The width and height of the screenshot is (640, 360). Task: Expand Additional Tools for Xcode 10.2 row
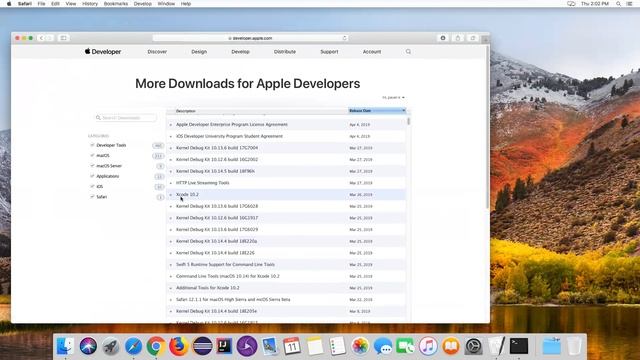[171, 288]
